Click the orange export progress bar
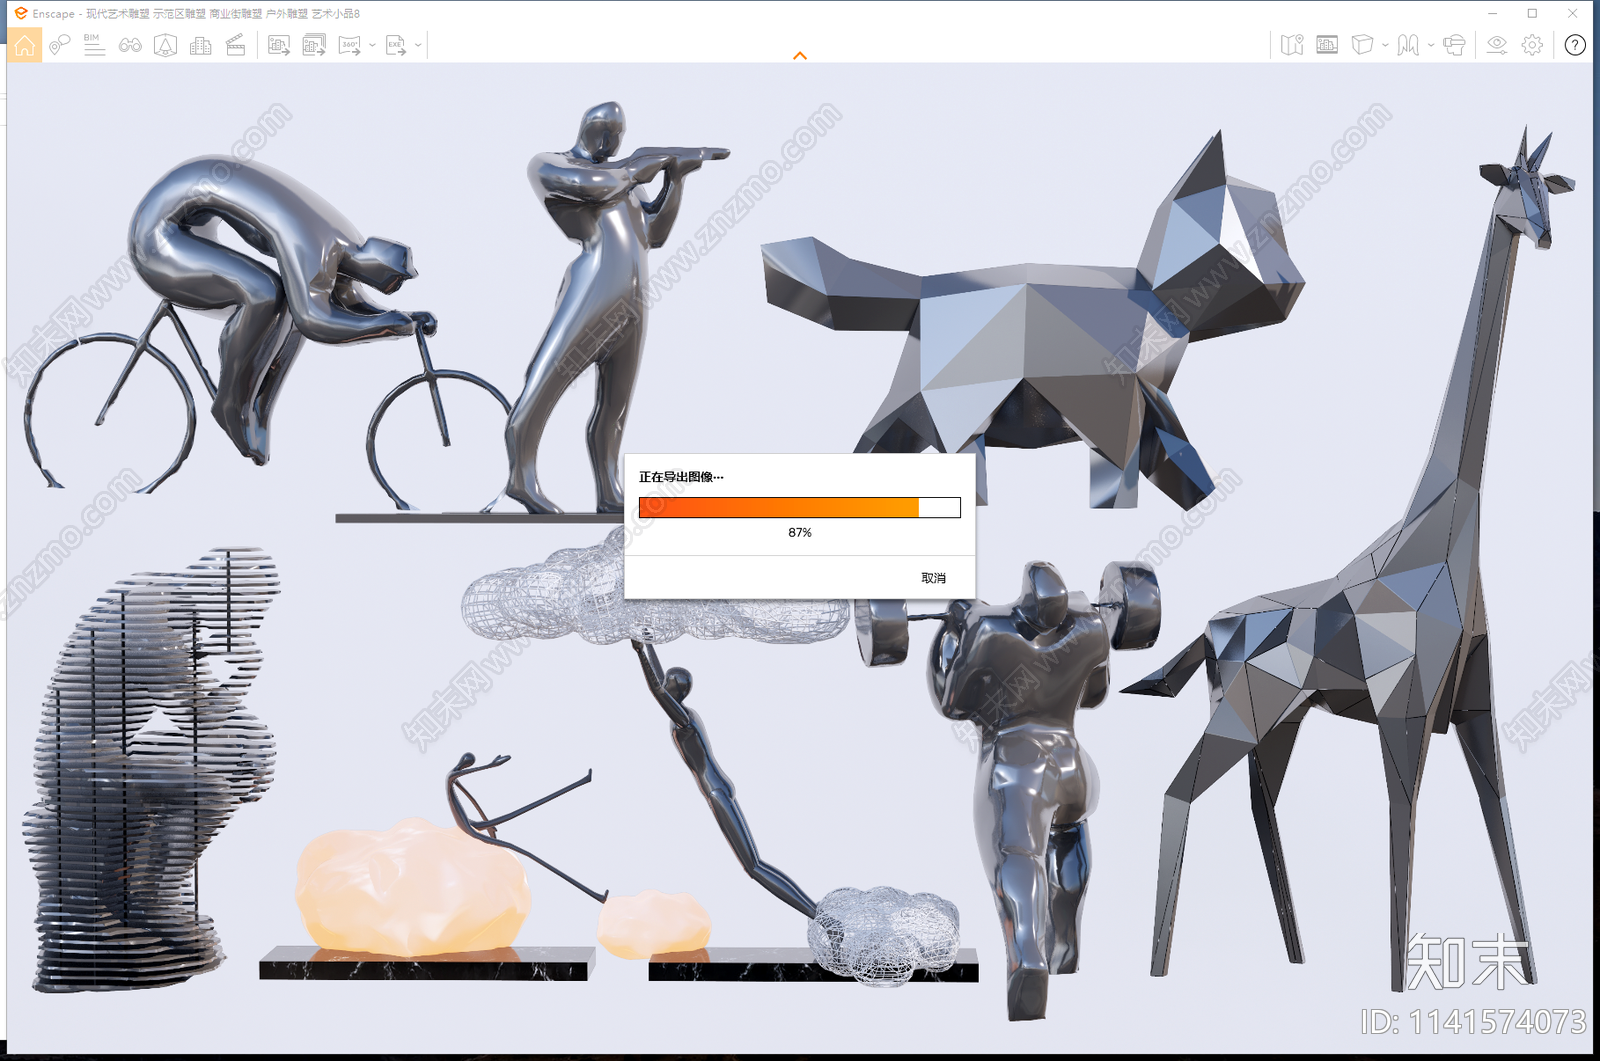 tap(800, 507)
